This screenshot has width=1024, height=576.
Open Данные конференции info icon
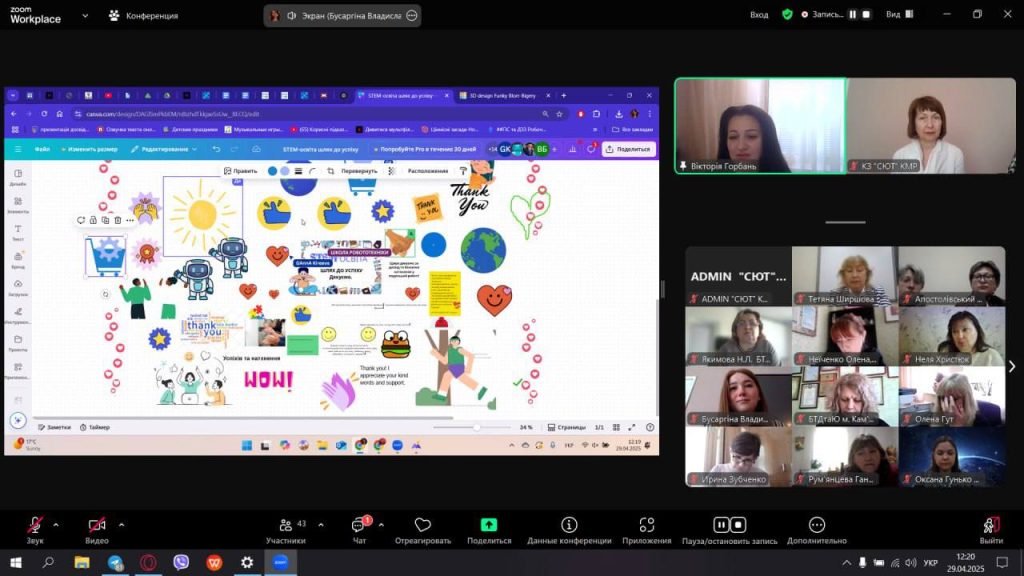tap(569, 525)
